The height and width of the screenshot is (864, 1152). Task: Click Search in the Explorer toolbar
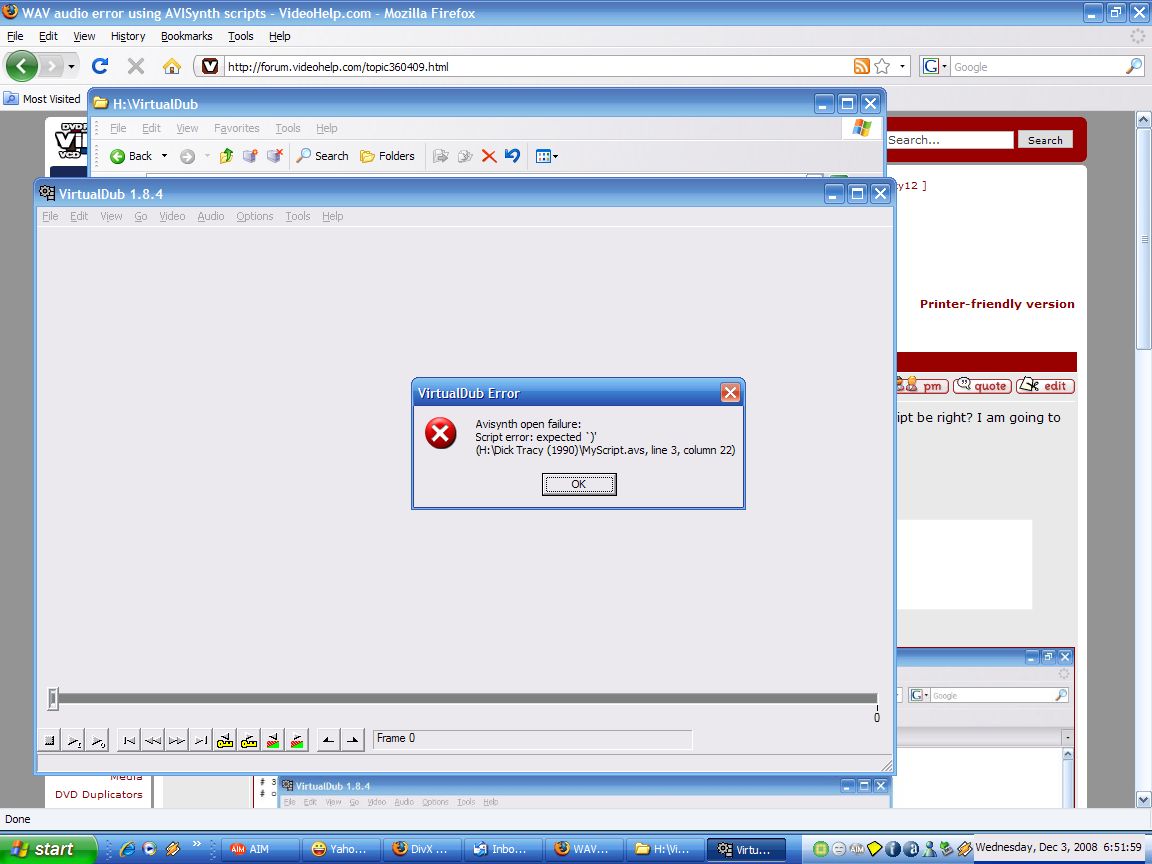(323, 156)
